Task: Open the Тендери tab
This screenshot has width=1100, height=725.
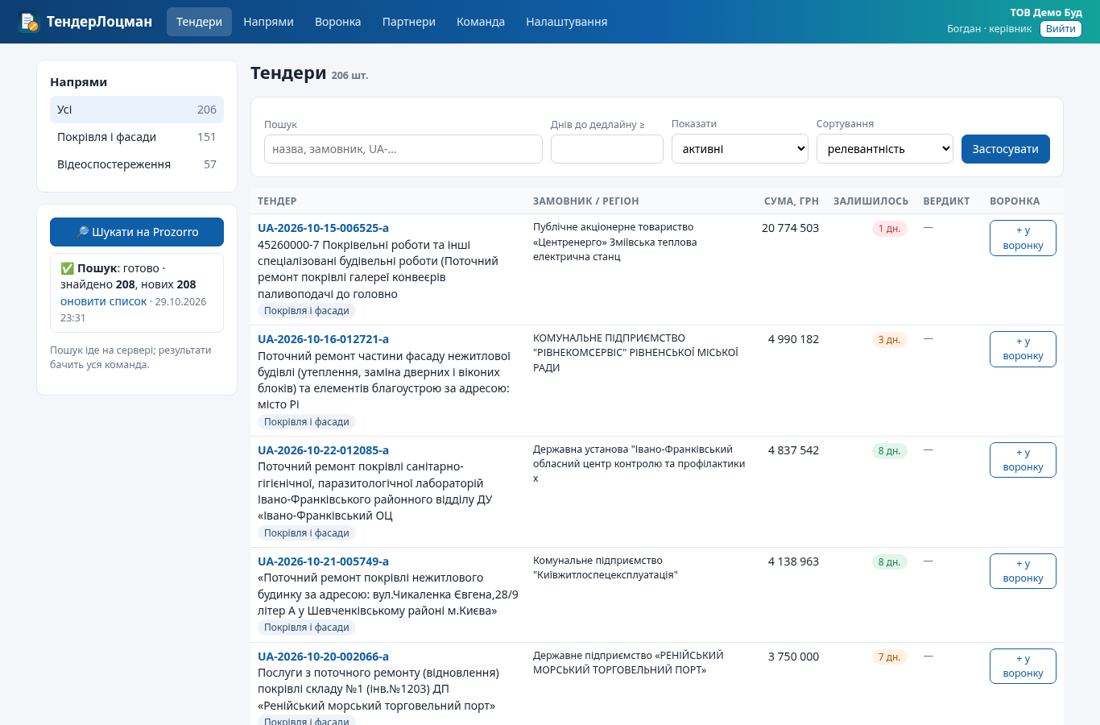Action: pos(199,22)
